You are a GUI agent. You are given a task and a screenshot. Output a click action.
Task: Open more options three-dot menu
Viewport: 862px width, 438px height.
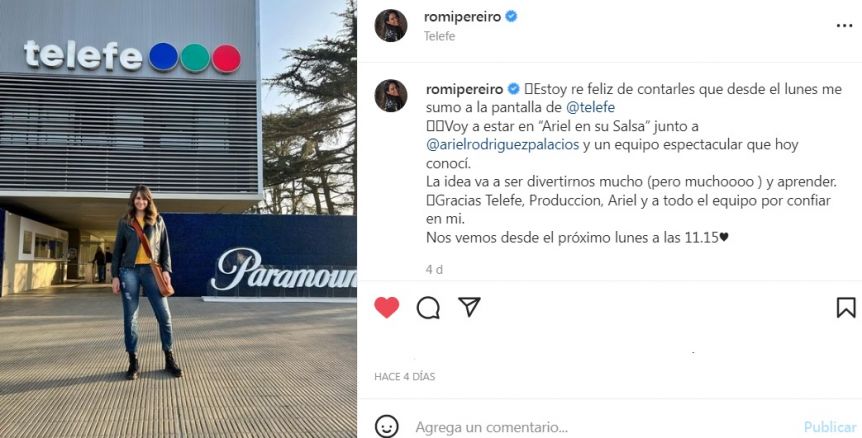pyautogui.click(x=844, y=26)
